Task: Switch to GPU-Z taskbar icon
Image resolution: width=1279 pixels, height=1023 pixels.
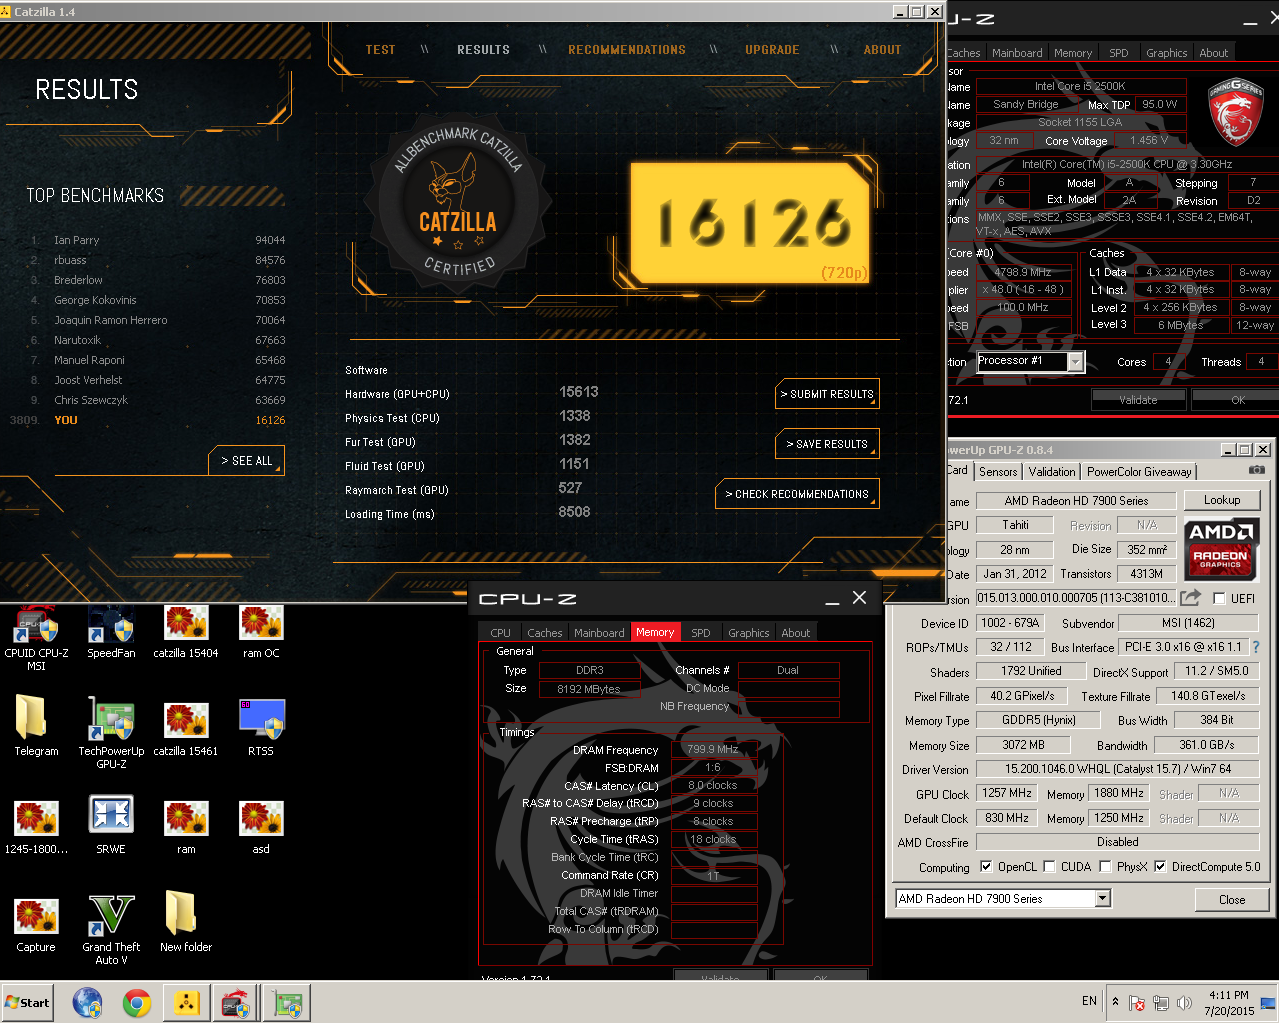Action: (288, 1002)
